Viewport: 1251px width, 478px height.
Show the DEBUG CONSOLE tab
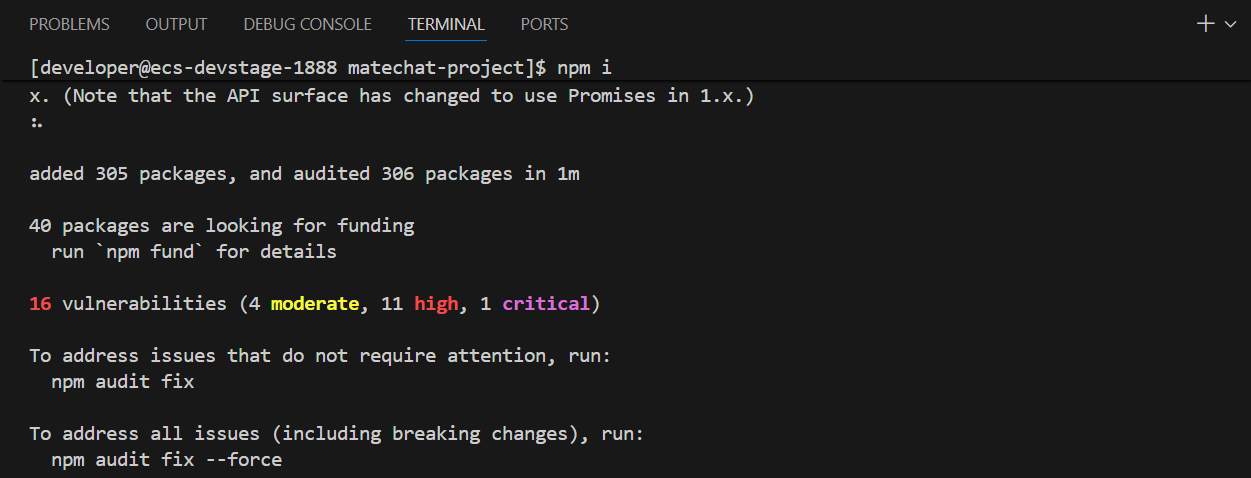(x=307, y=24)
